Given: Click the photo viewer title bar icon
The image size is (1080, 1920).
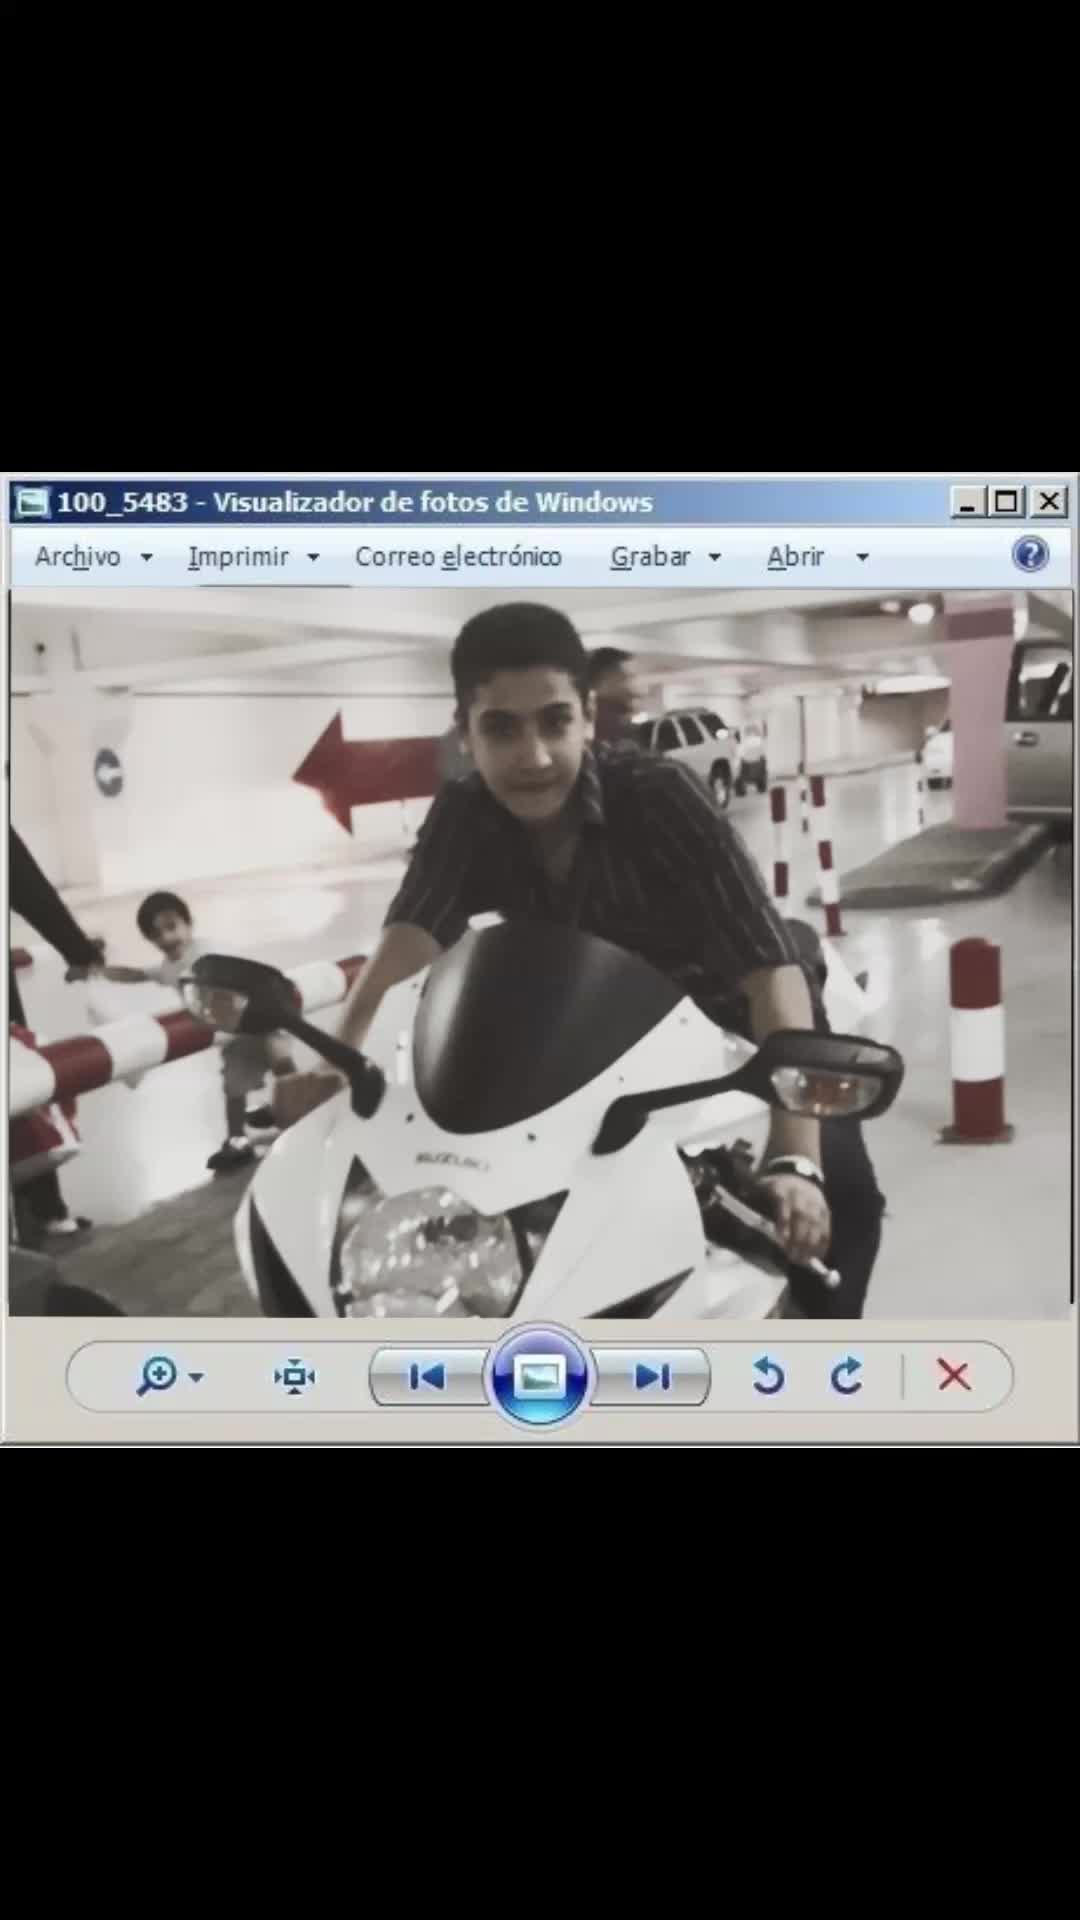Looking at the screenshot, I should click(x=32, y=502).
